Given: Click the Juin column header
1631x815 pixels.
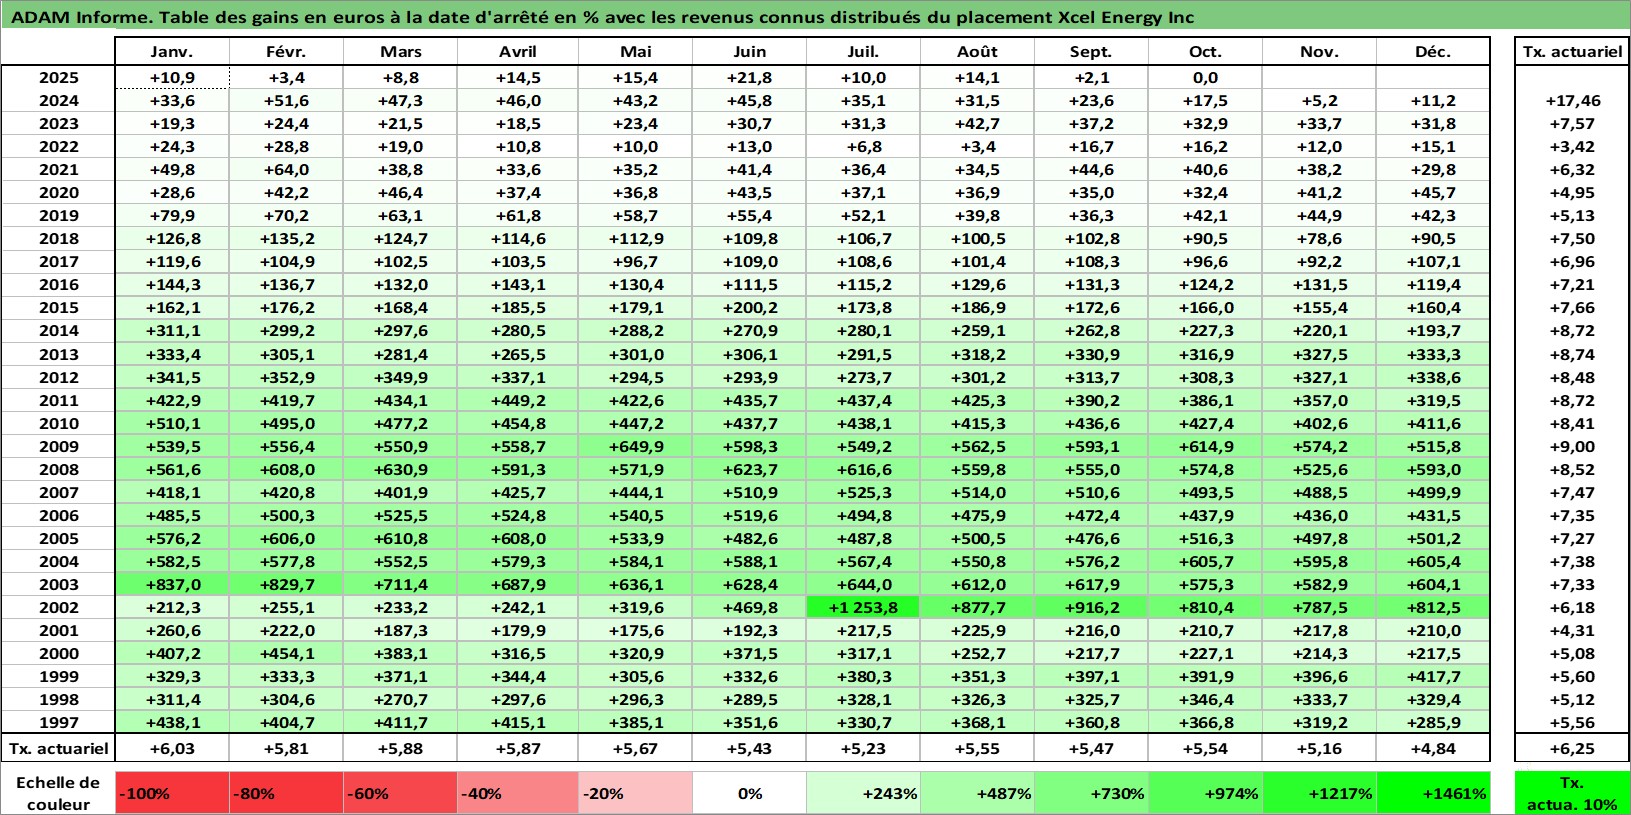Looking at the screenshot, I should 750,51.
